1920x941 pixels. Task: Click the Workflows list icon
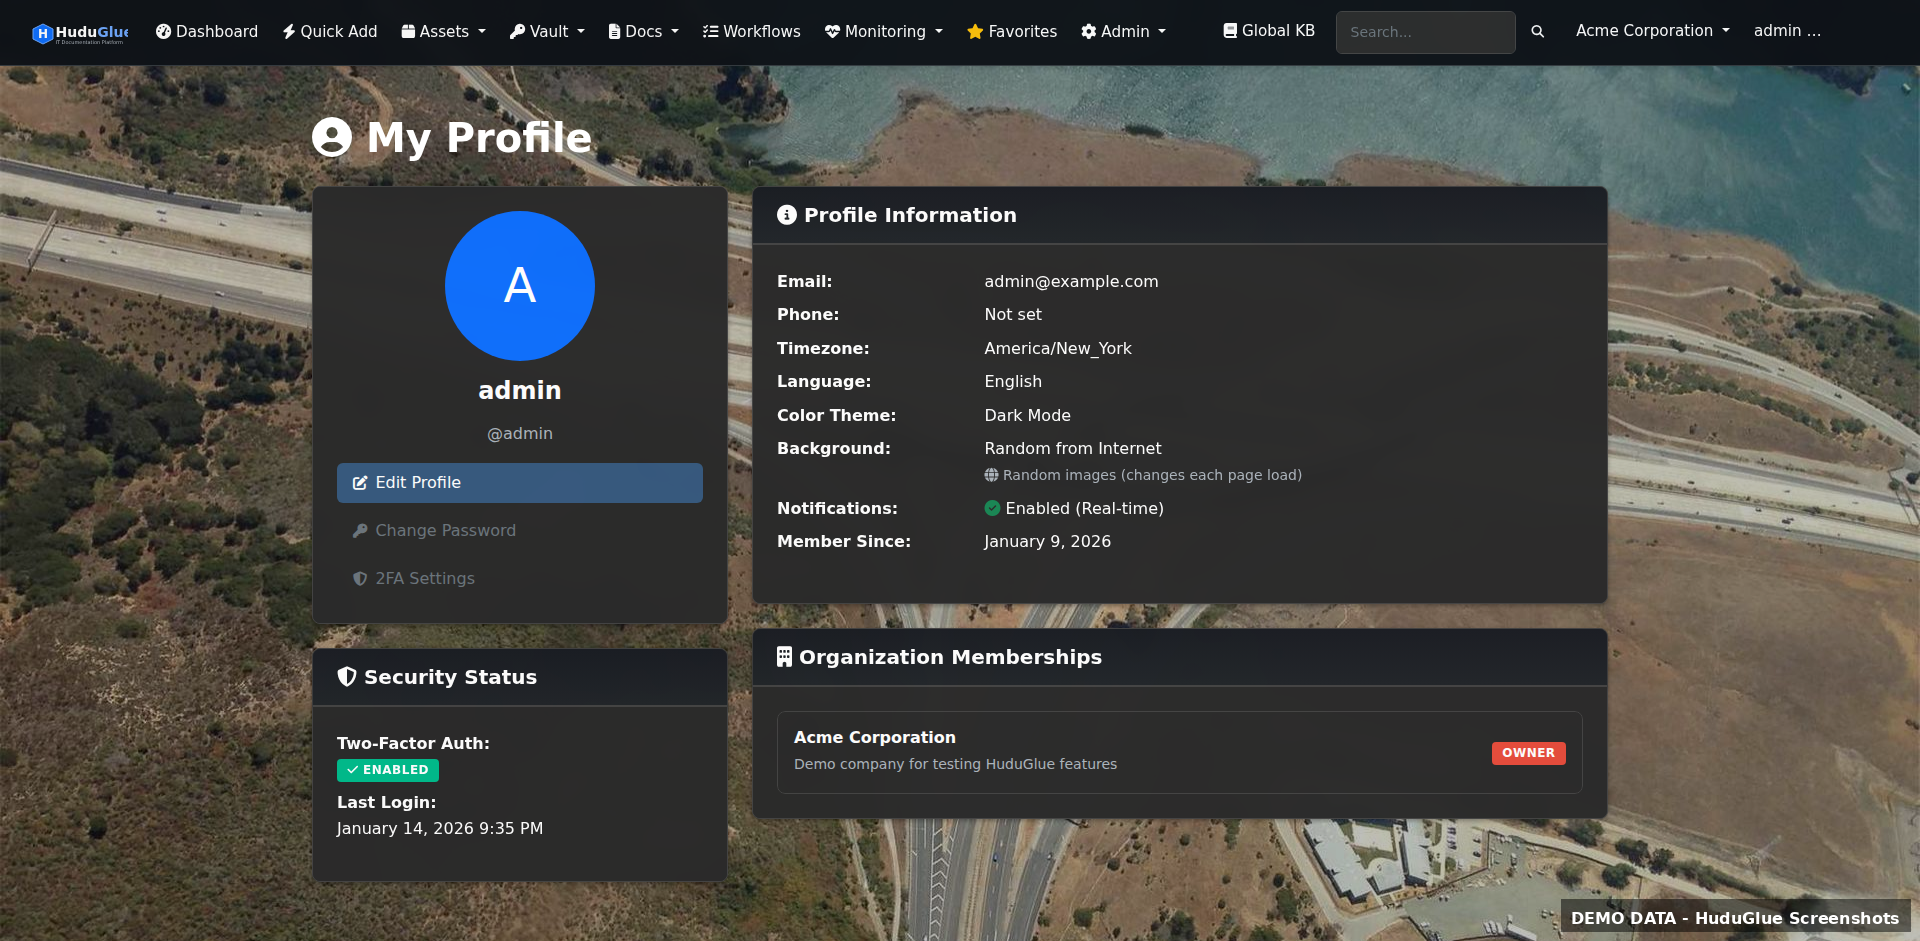[711, 32]
